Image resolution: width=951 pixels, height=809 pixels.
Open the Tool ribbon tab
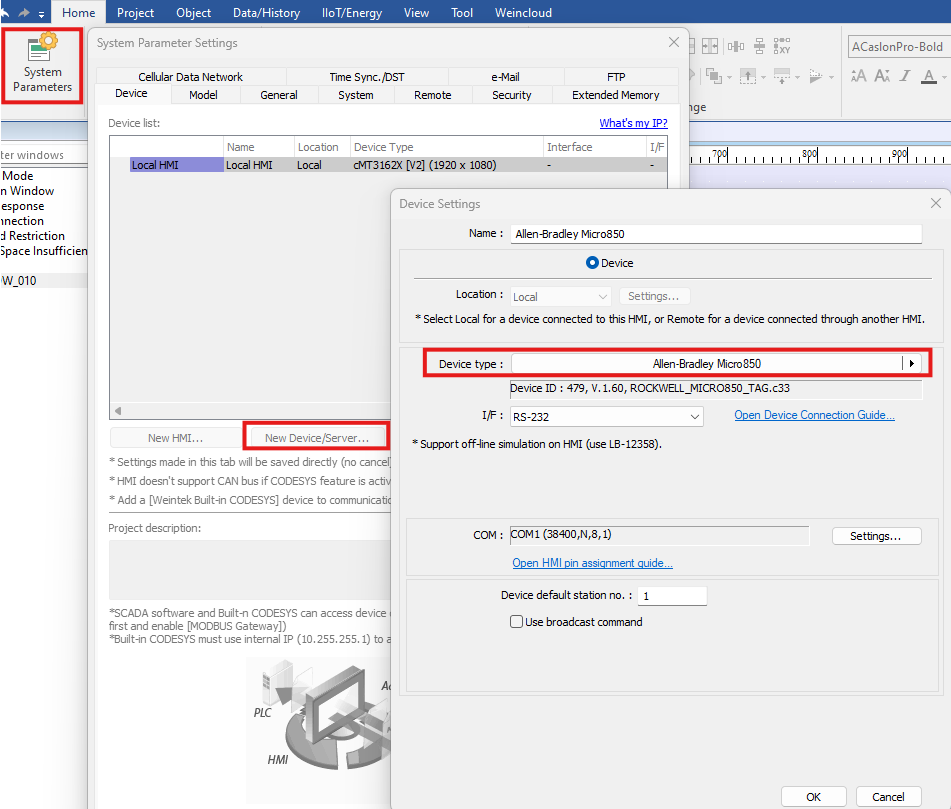[462, 12]
